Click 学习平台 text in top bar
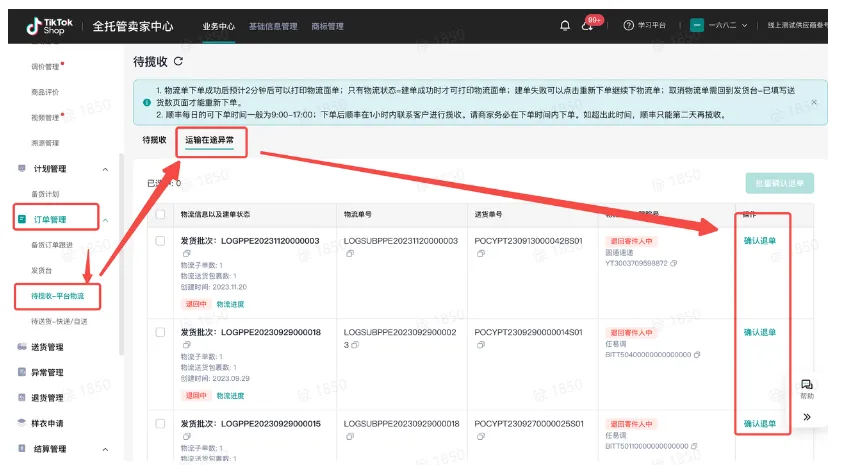Image resolution: width=841 pixels, height=465 pixels. [651, 25]
